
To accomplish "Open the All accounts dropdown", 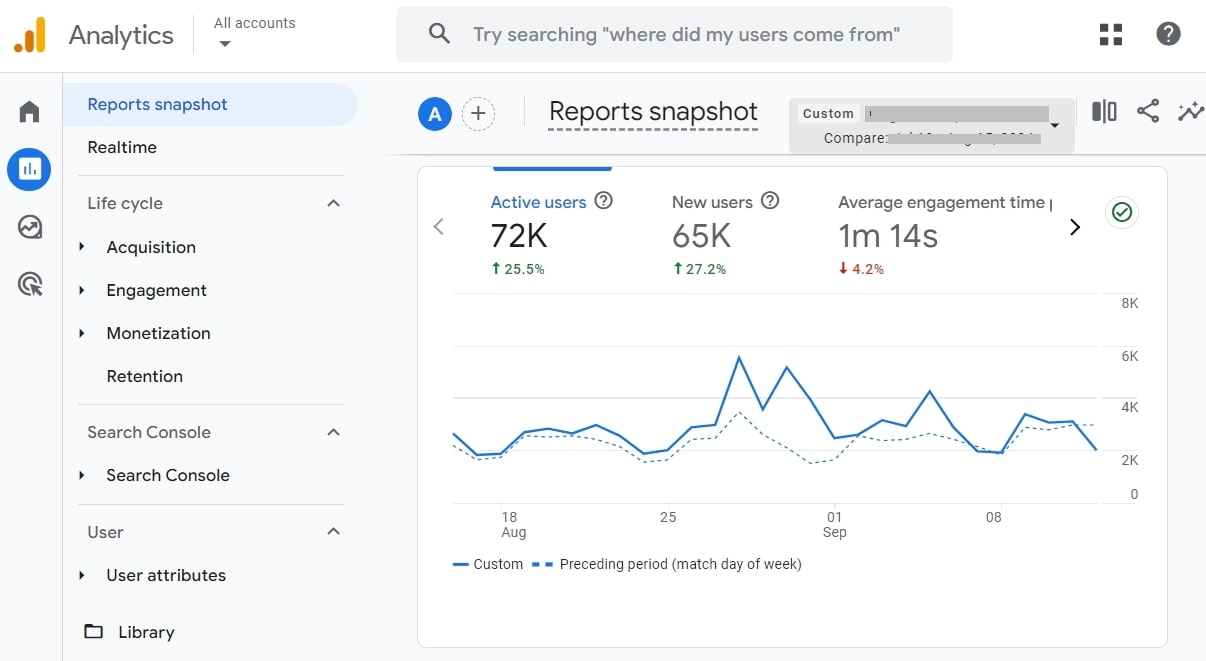I will (254, 33).
